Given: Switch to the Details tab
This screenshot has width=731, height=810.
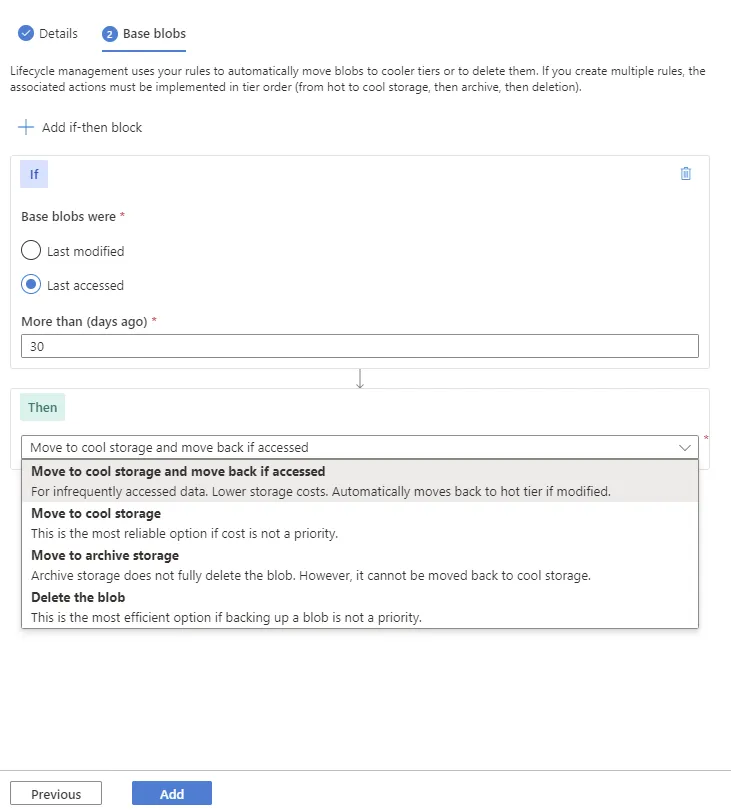Looking at the screenshot, I should 58,33.
